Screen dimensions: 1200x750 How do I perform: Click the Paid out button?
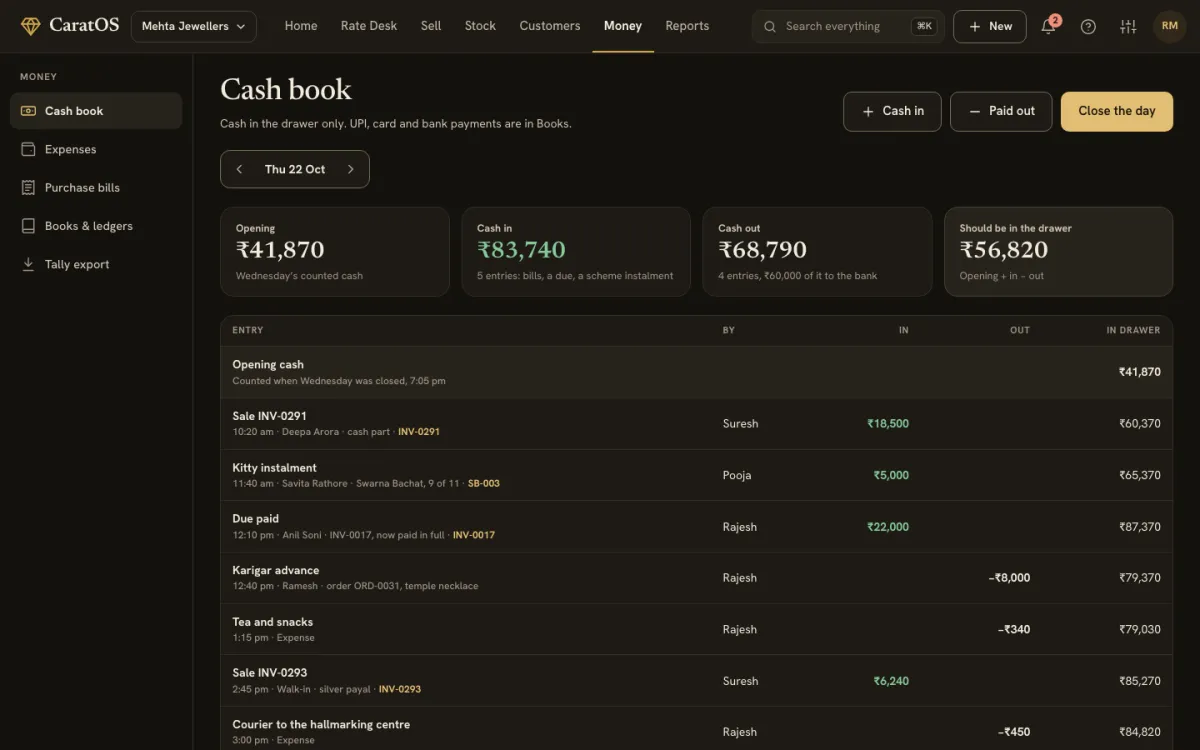coord(1001,111)
